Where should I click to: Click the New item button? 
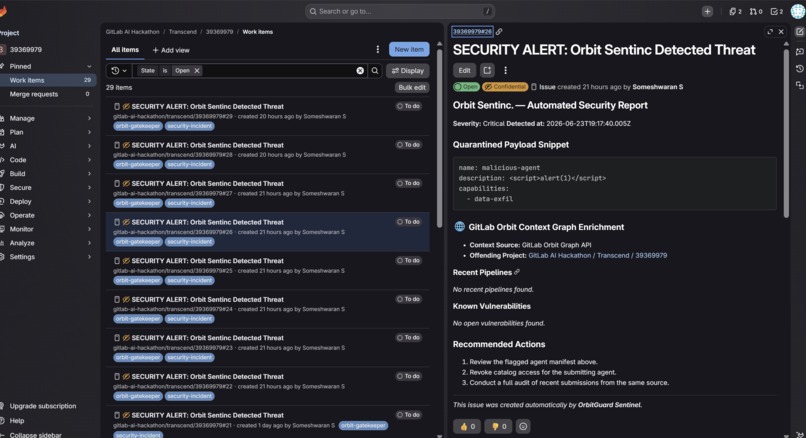coord(409,49)
